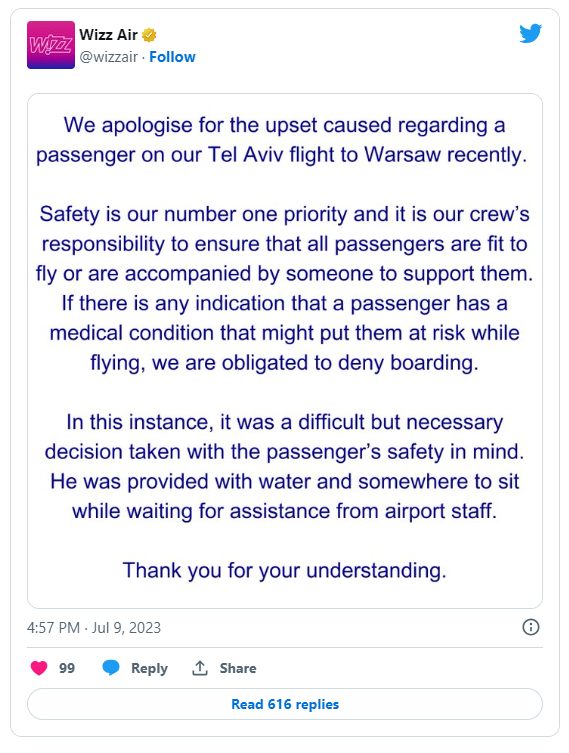Open the 4:57 PM Jul 9, 2023 timestamp

tap(94, 628)
